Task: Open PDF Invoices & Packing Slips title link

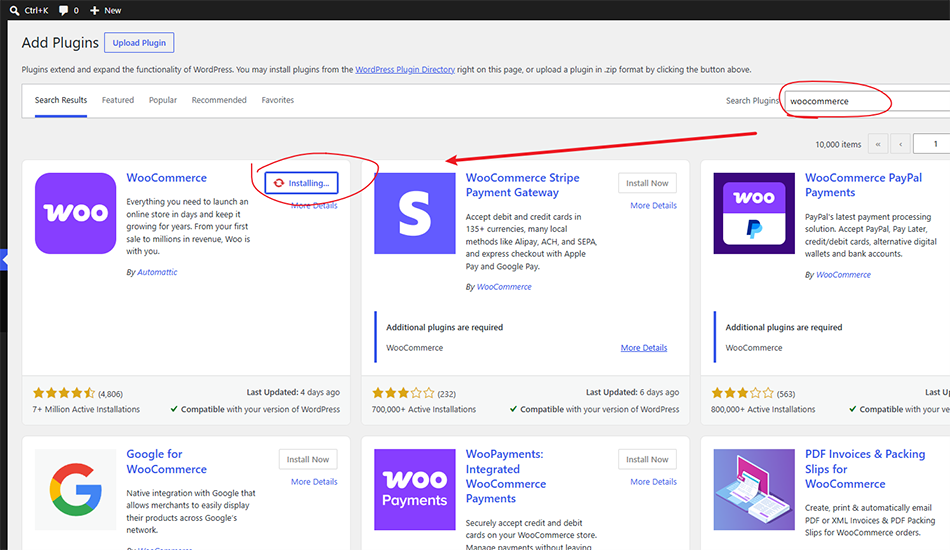Action: tap(865, 469)
